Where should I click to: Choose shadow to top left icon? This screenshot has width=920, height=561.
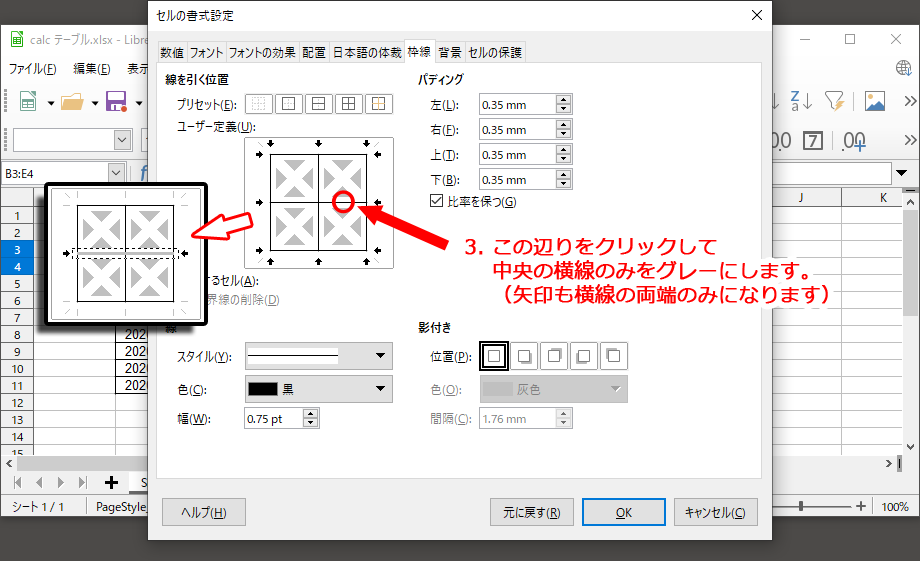[614, 356]
